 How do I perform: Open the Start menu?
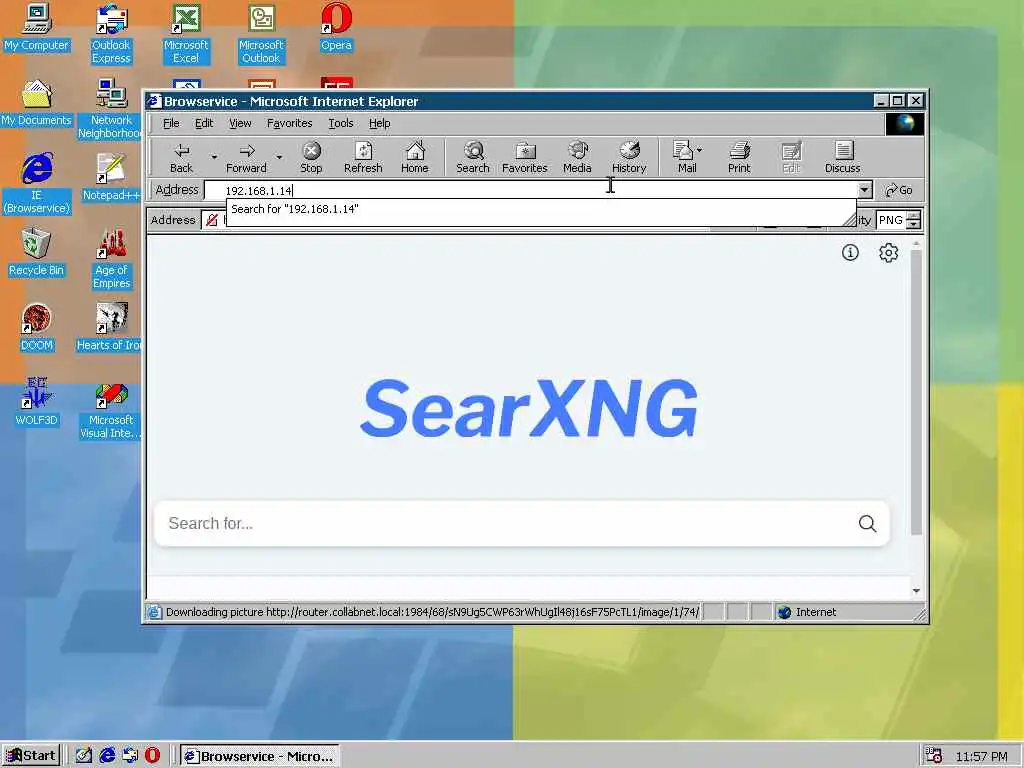[x=31, y=756]
